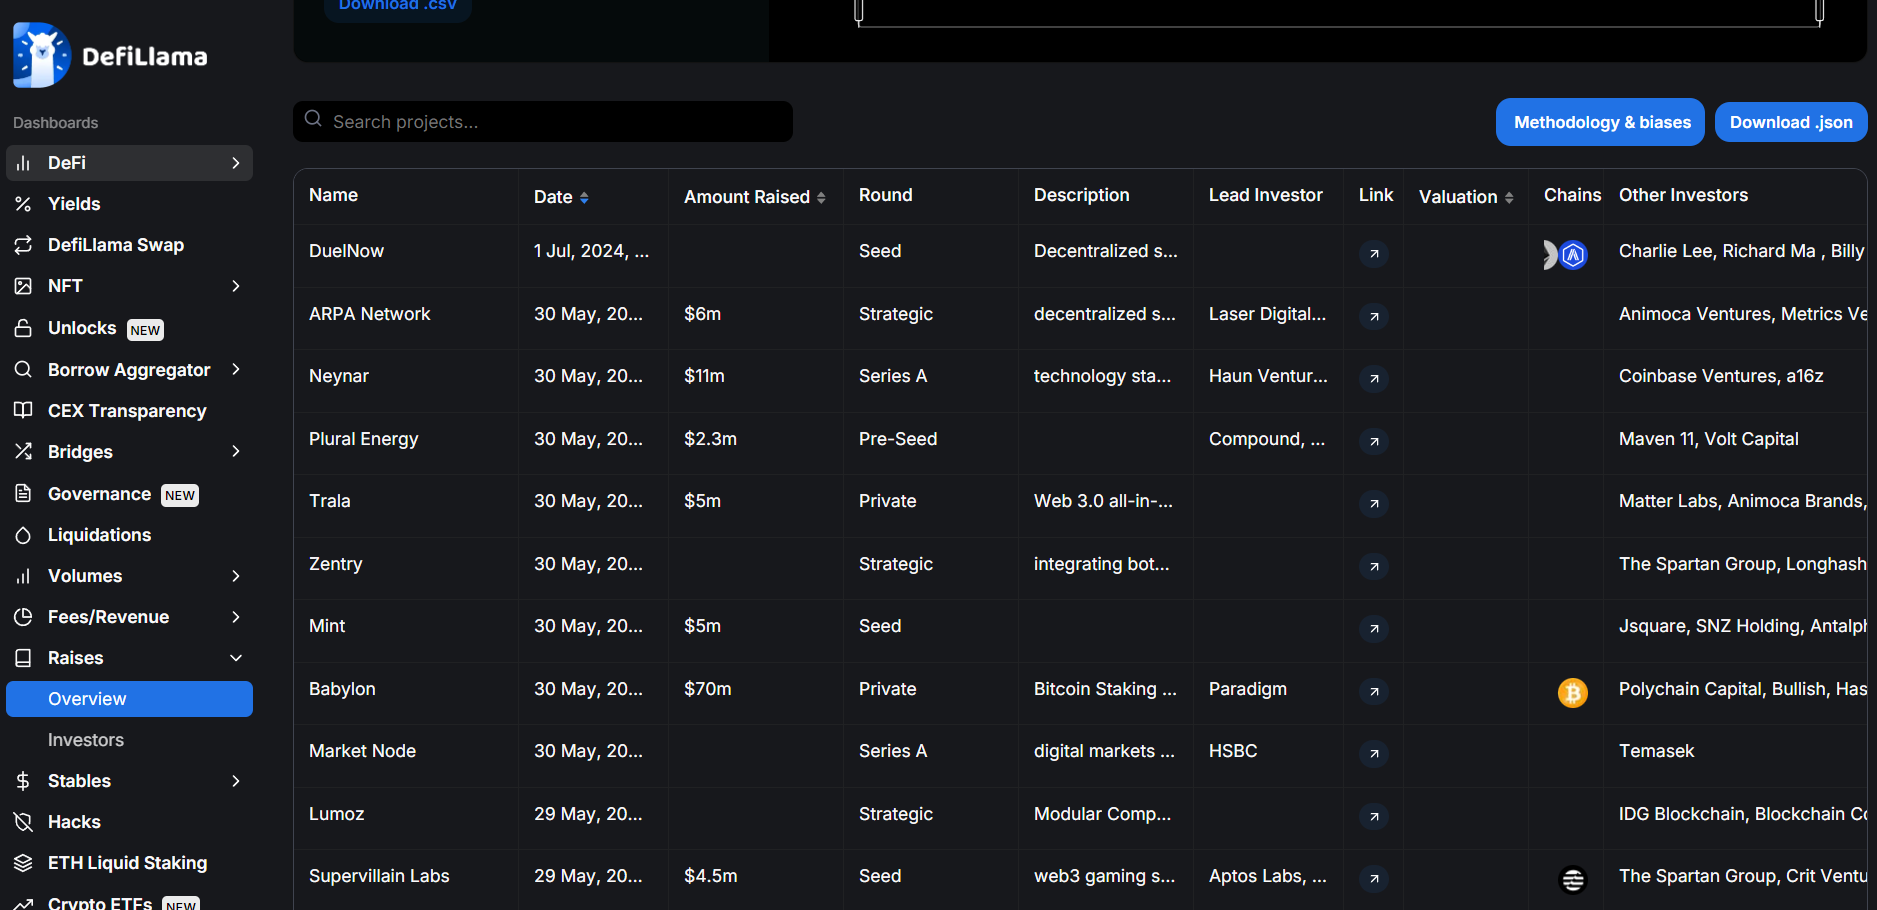Click the NFT image icon
This screenshot has height=910, width=1877.
tap(23, 286)
